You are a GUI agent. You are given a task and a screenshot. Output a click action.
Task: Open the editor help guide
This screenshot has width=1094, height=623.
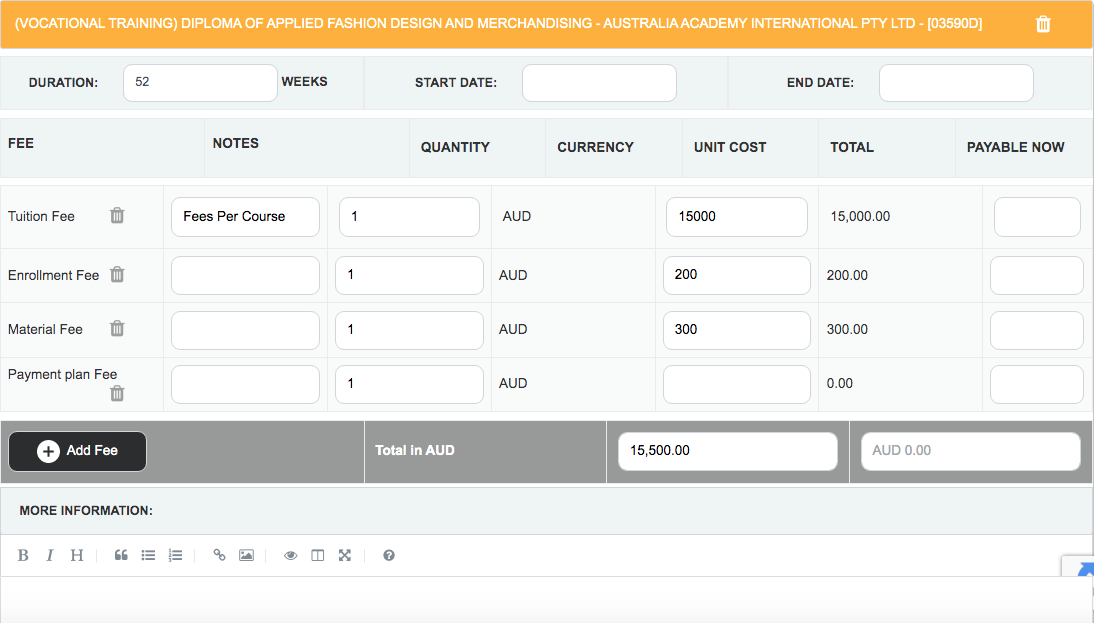(389, 555)
